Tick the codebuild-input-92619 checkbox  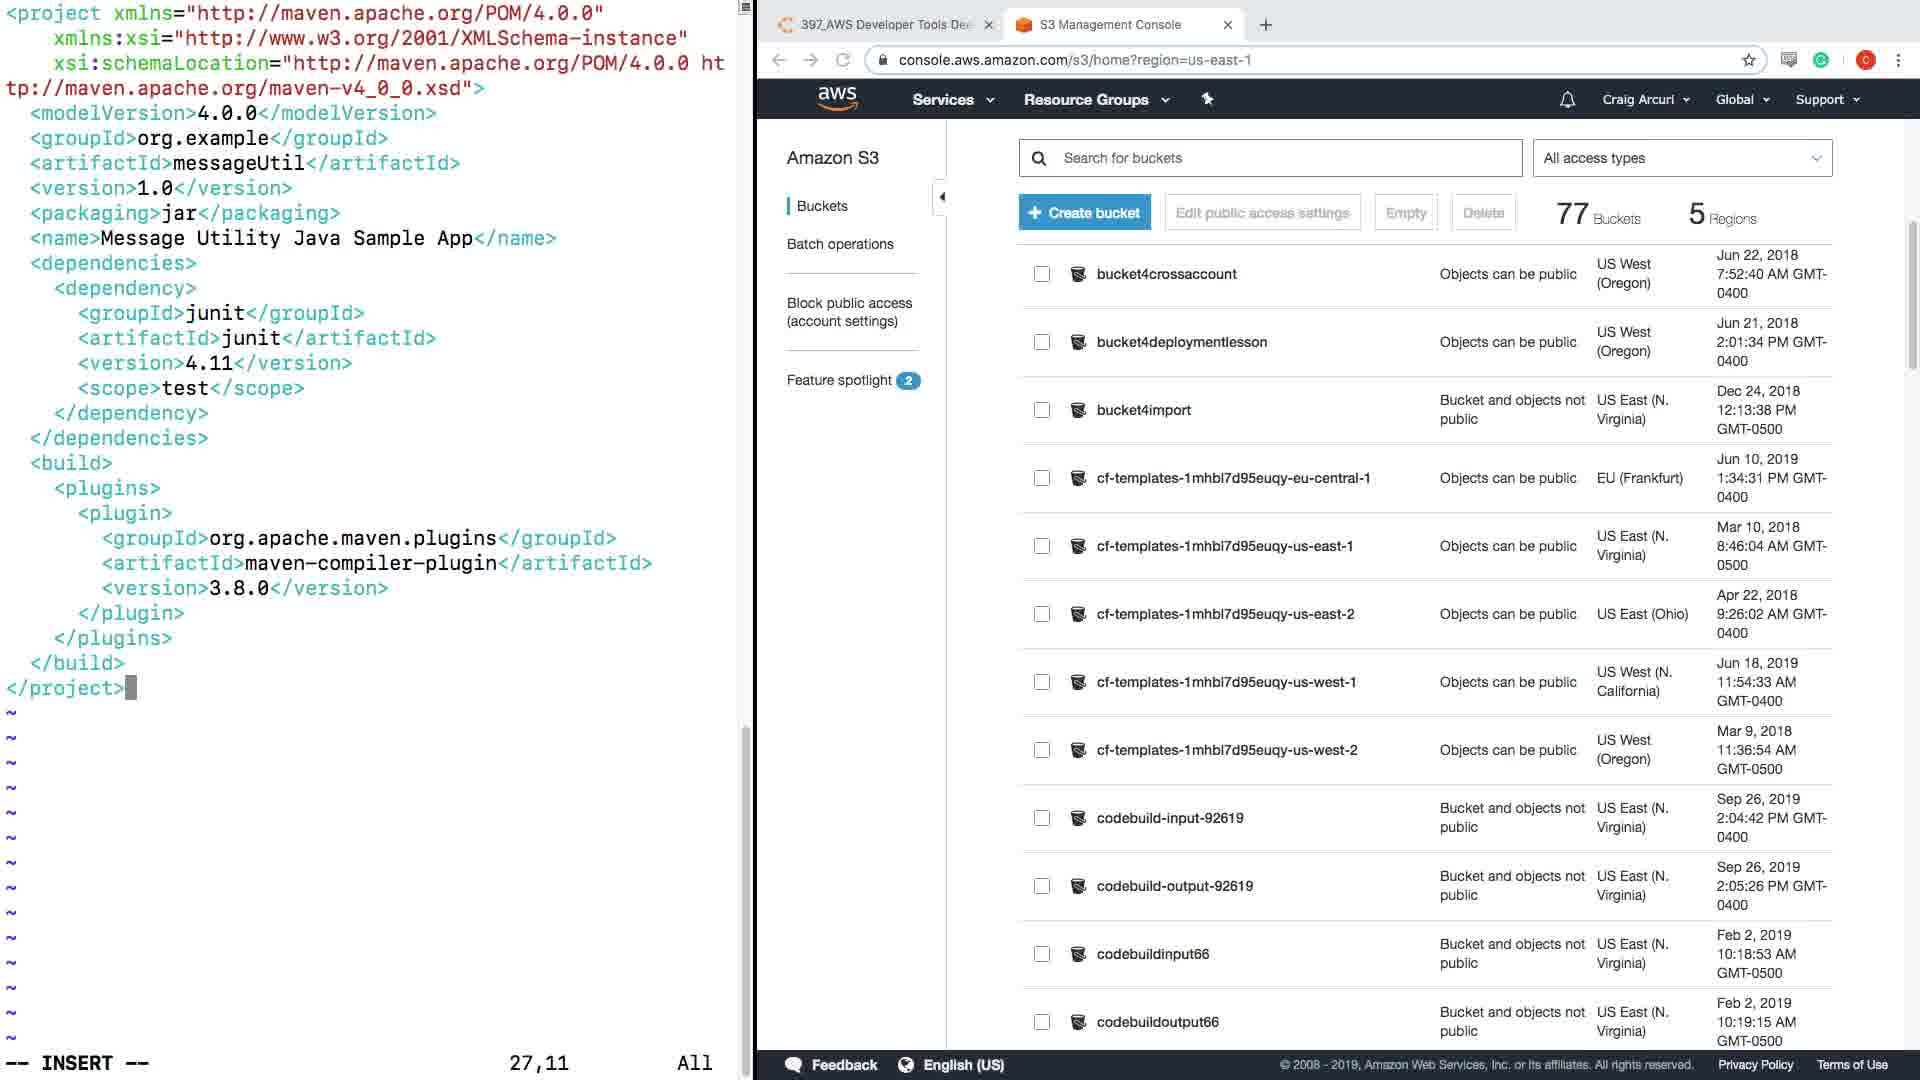pos(1042,818)
